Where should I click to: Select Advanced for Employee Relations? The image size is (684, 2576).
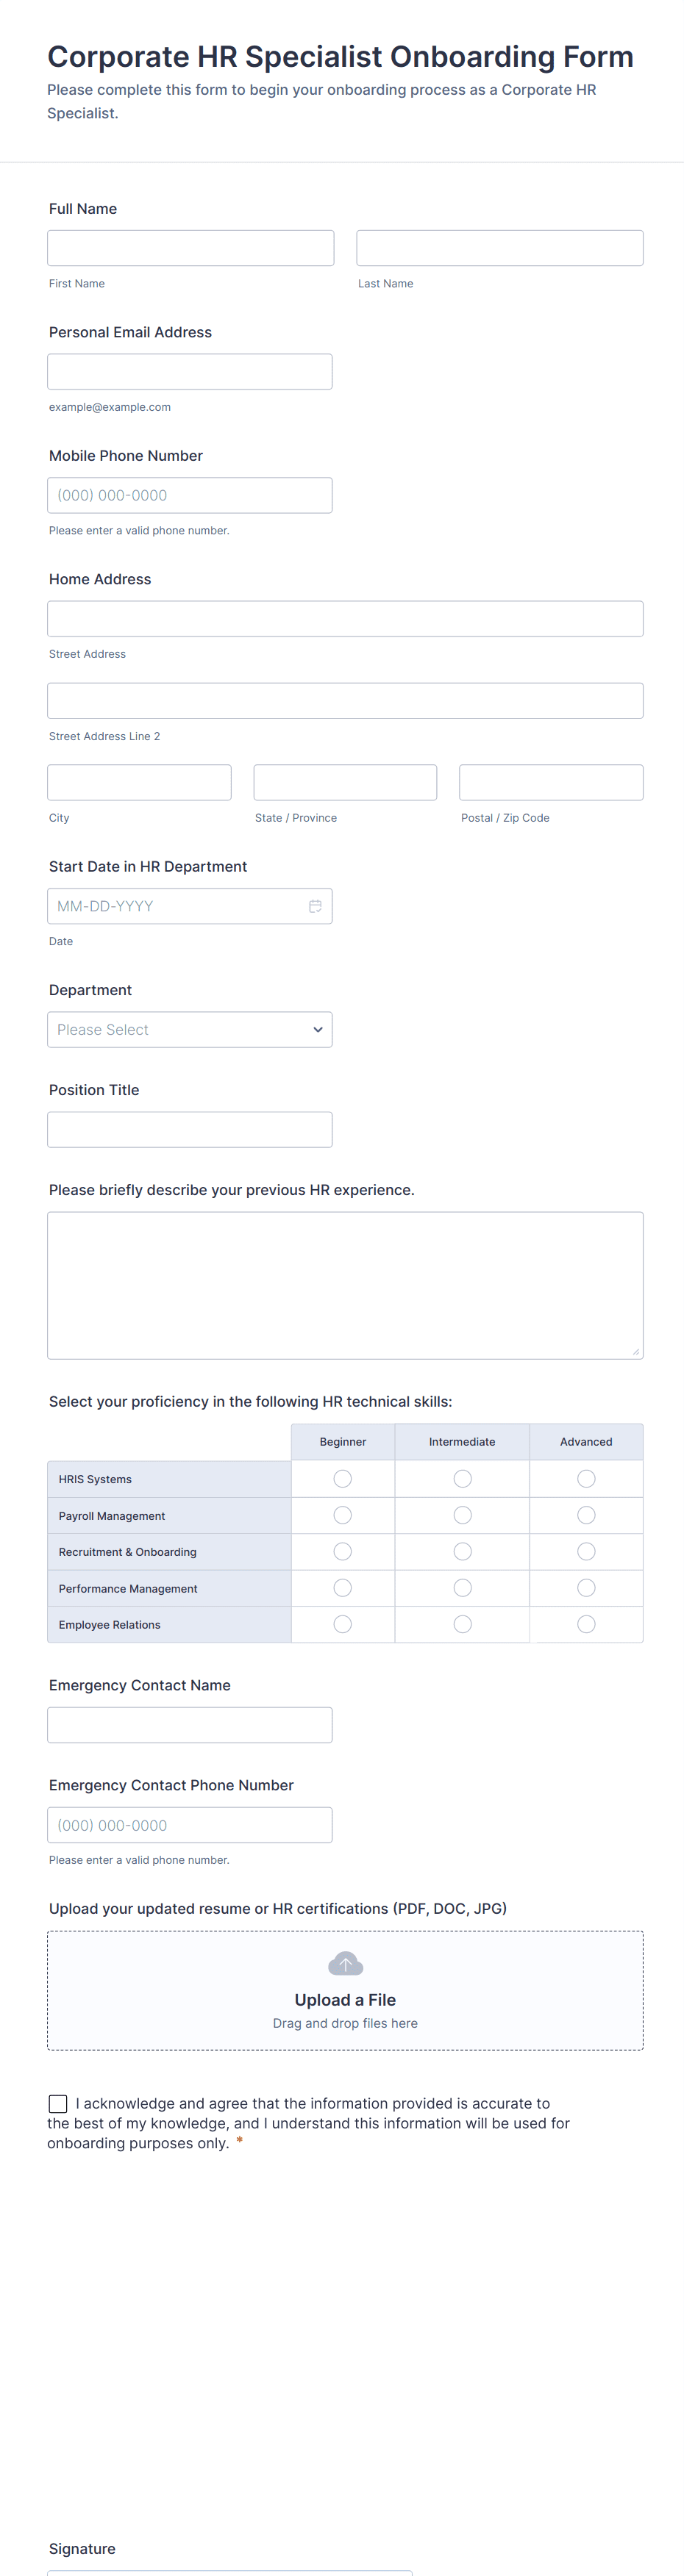(586, 1624)
